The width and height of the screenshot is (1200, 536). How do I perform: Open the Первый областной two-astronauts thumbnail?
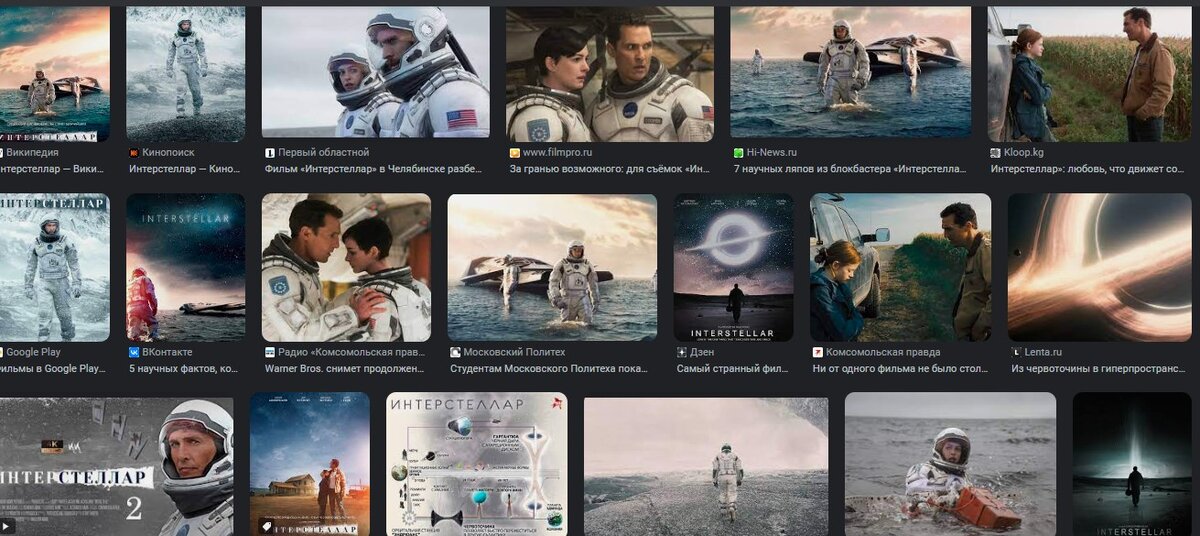[x=376, y=72]
